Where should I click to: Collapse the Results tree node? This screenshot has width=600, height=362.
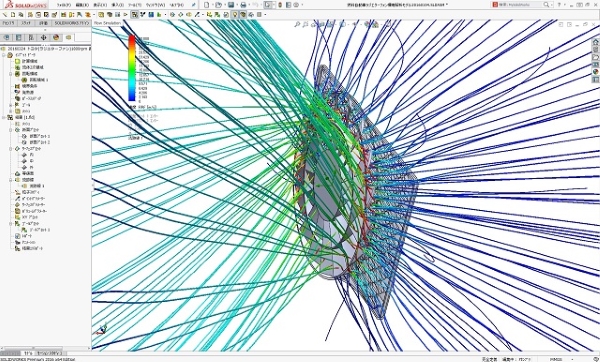coord(4,117)
